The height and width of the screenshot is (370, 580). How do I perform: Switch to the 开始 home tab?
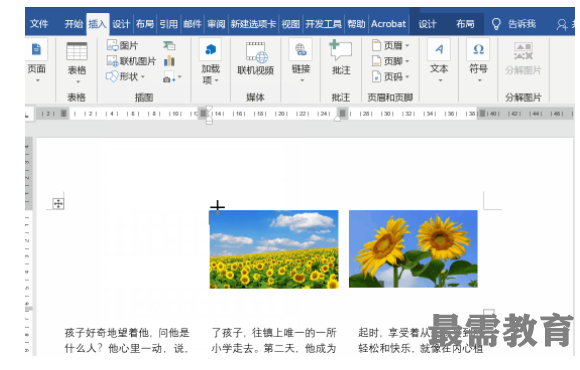pos(74,24)
